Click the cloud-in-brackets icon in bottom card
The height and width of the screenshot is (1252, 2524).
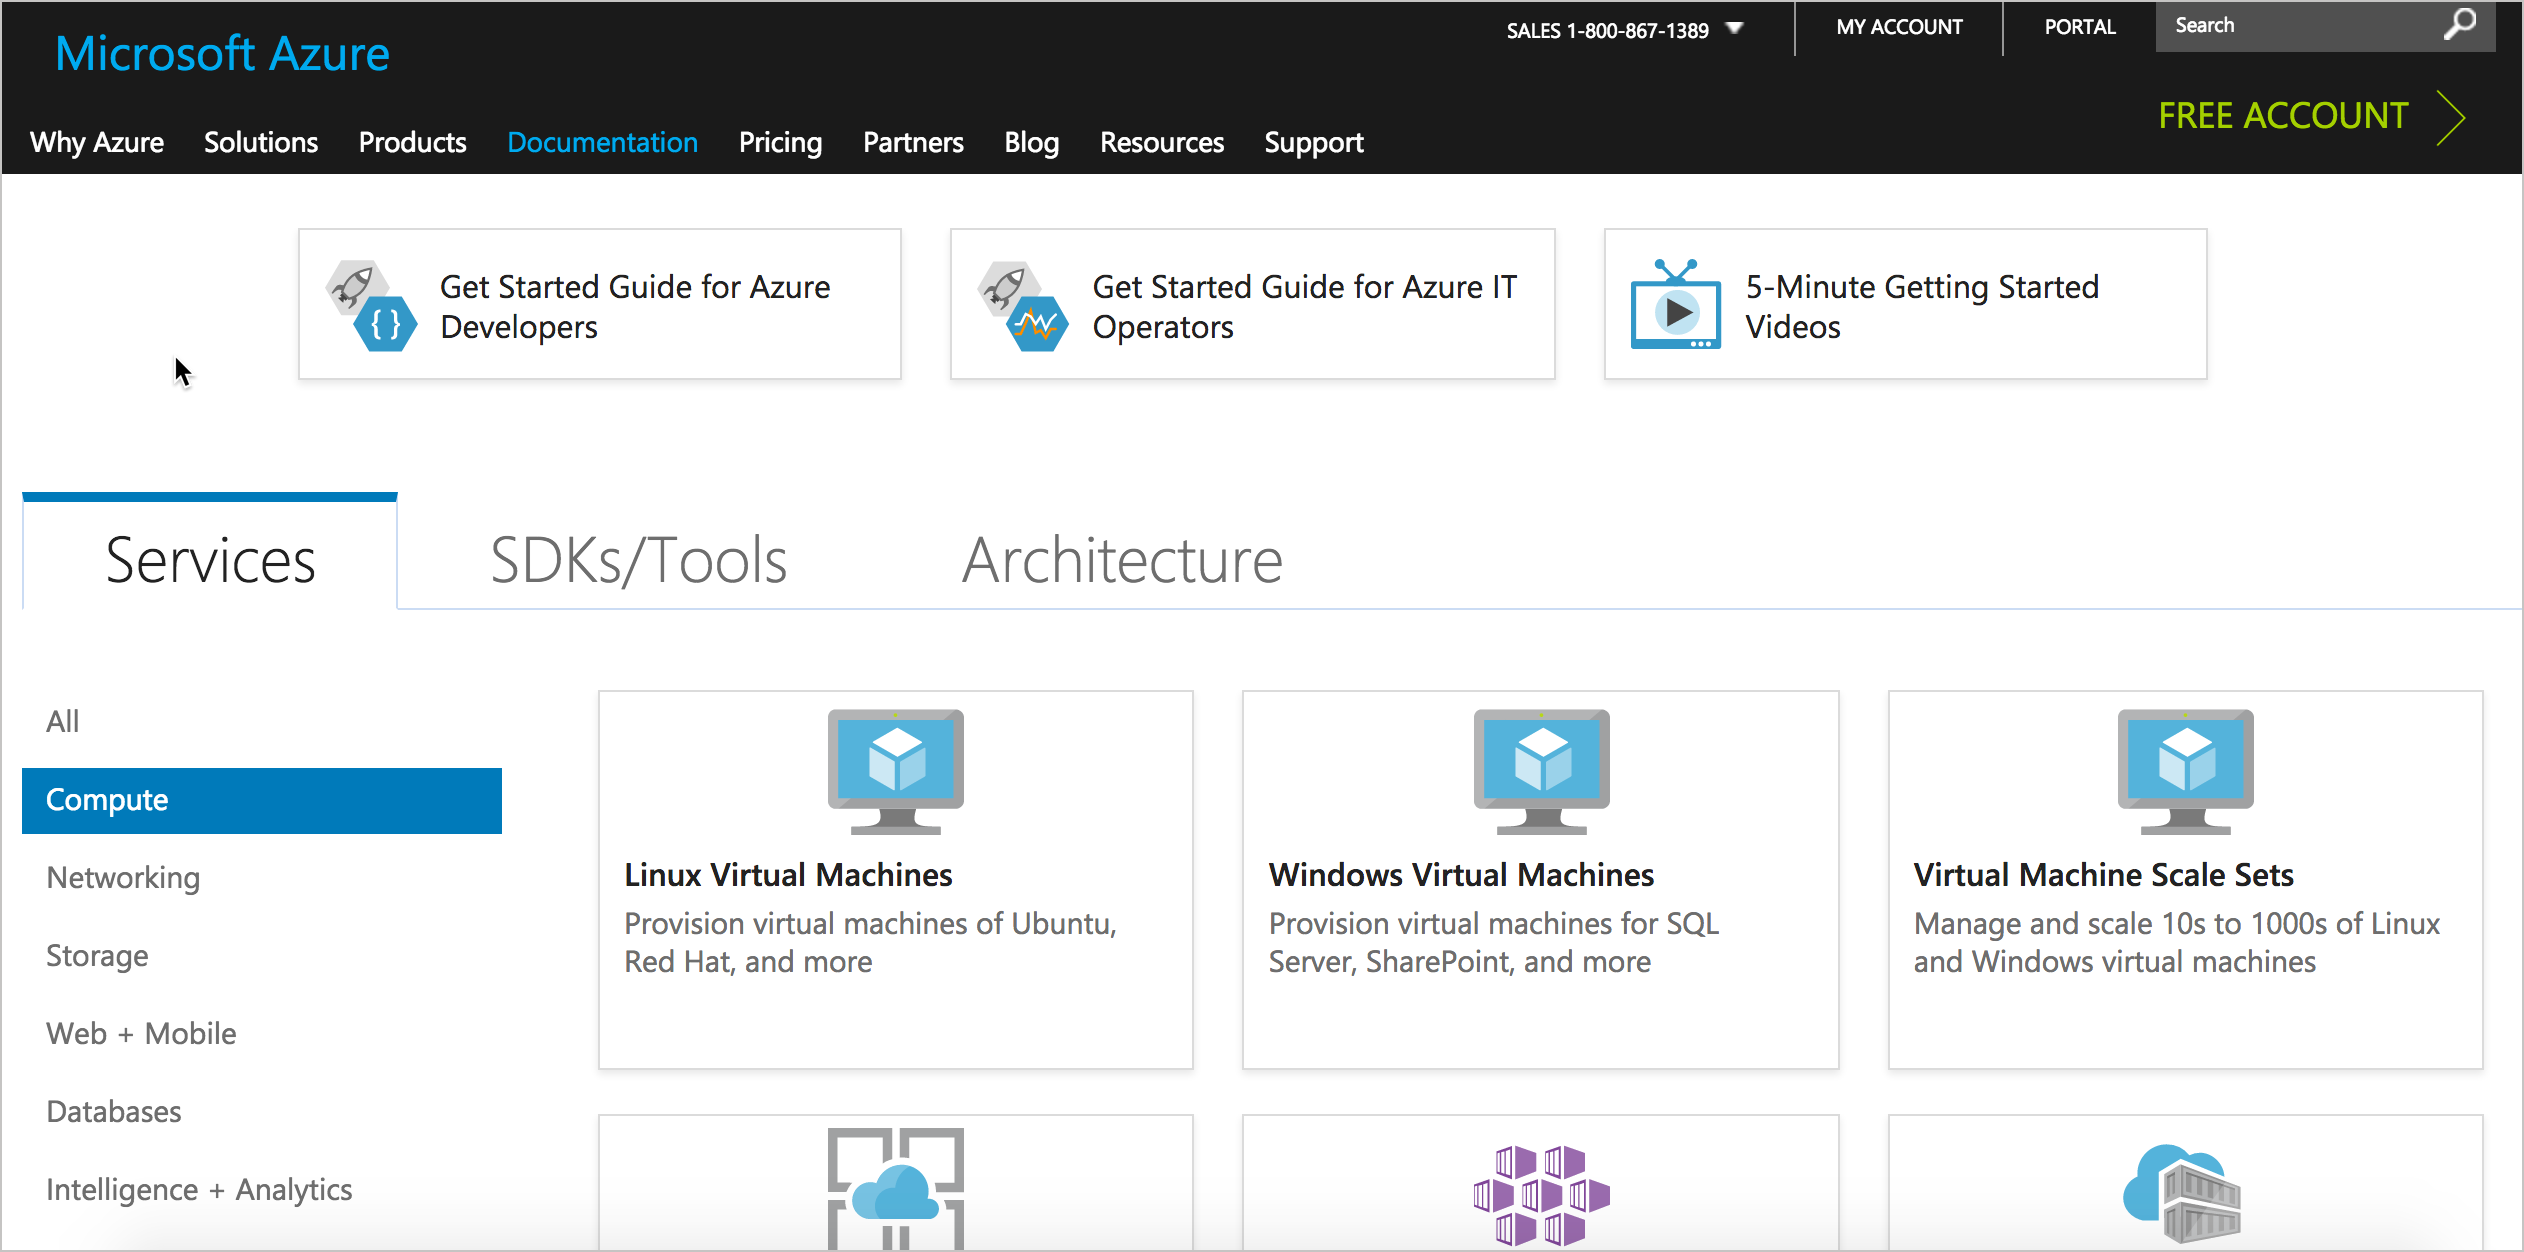[x=896, y=1188]
